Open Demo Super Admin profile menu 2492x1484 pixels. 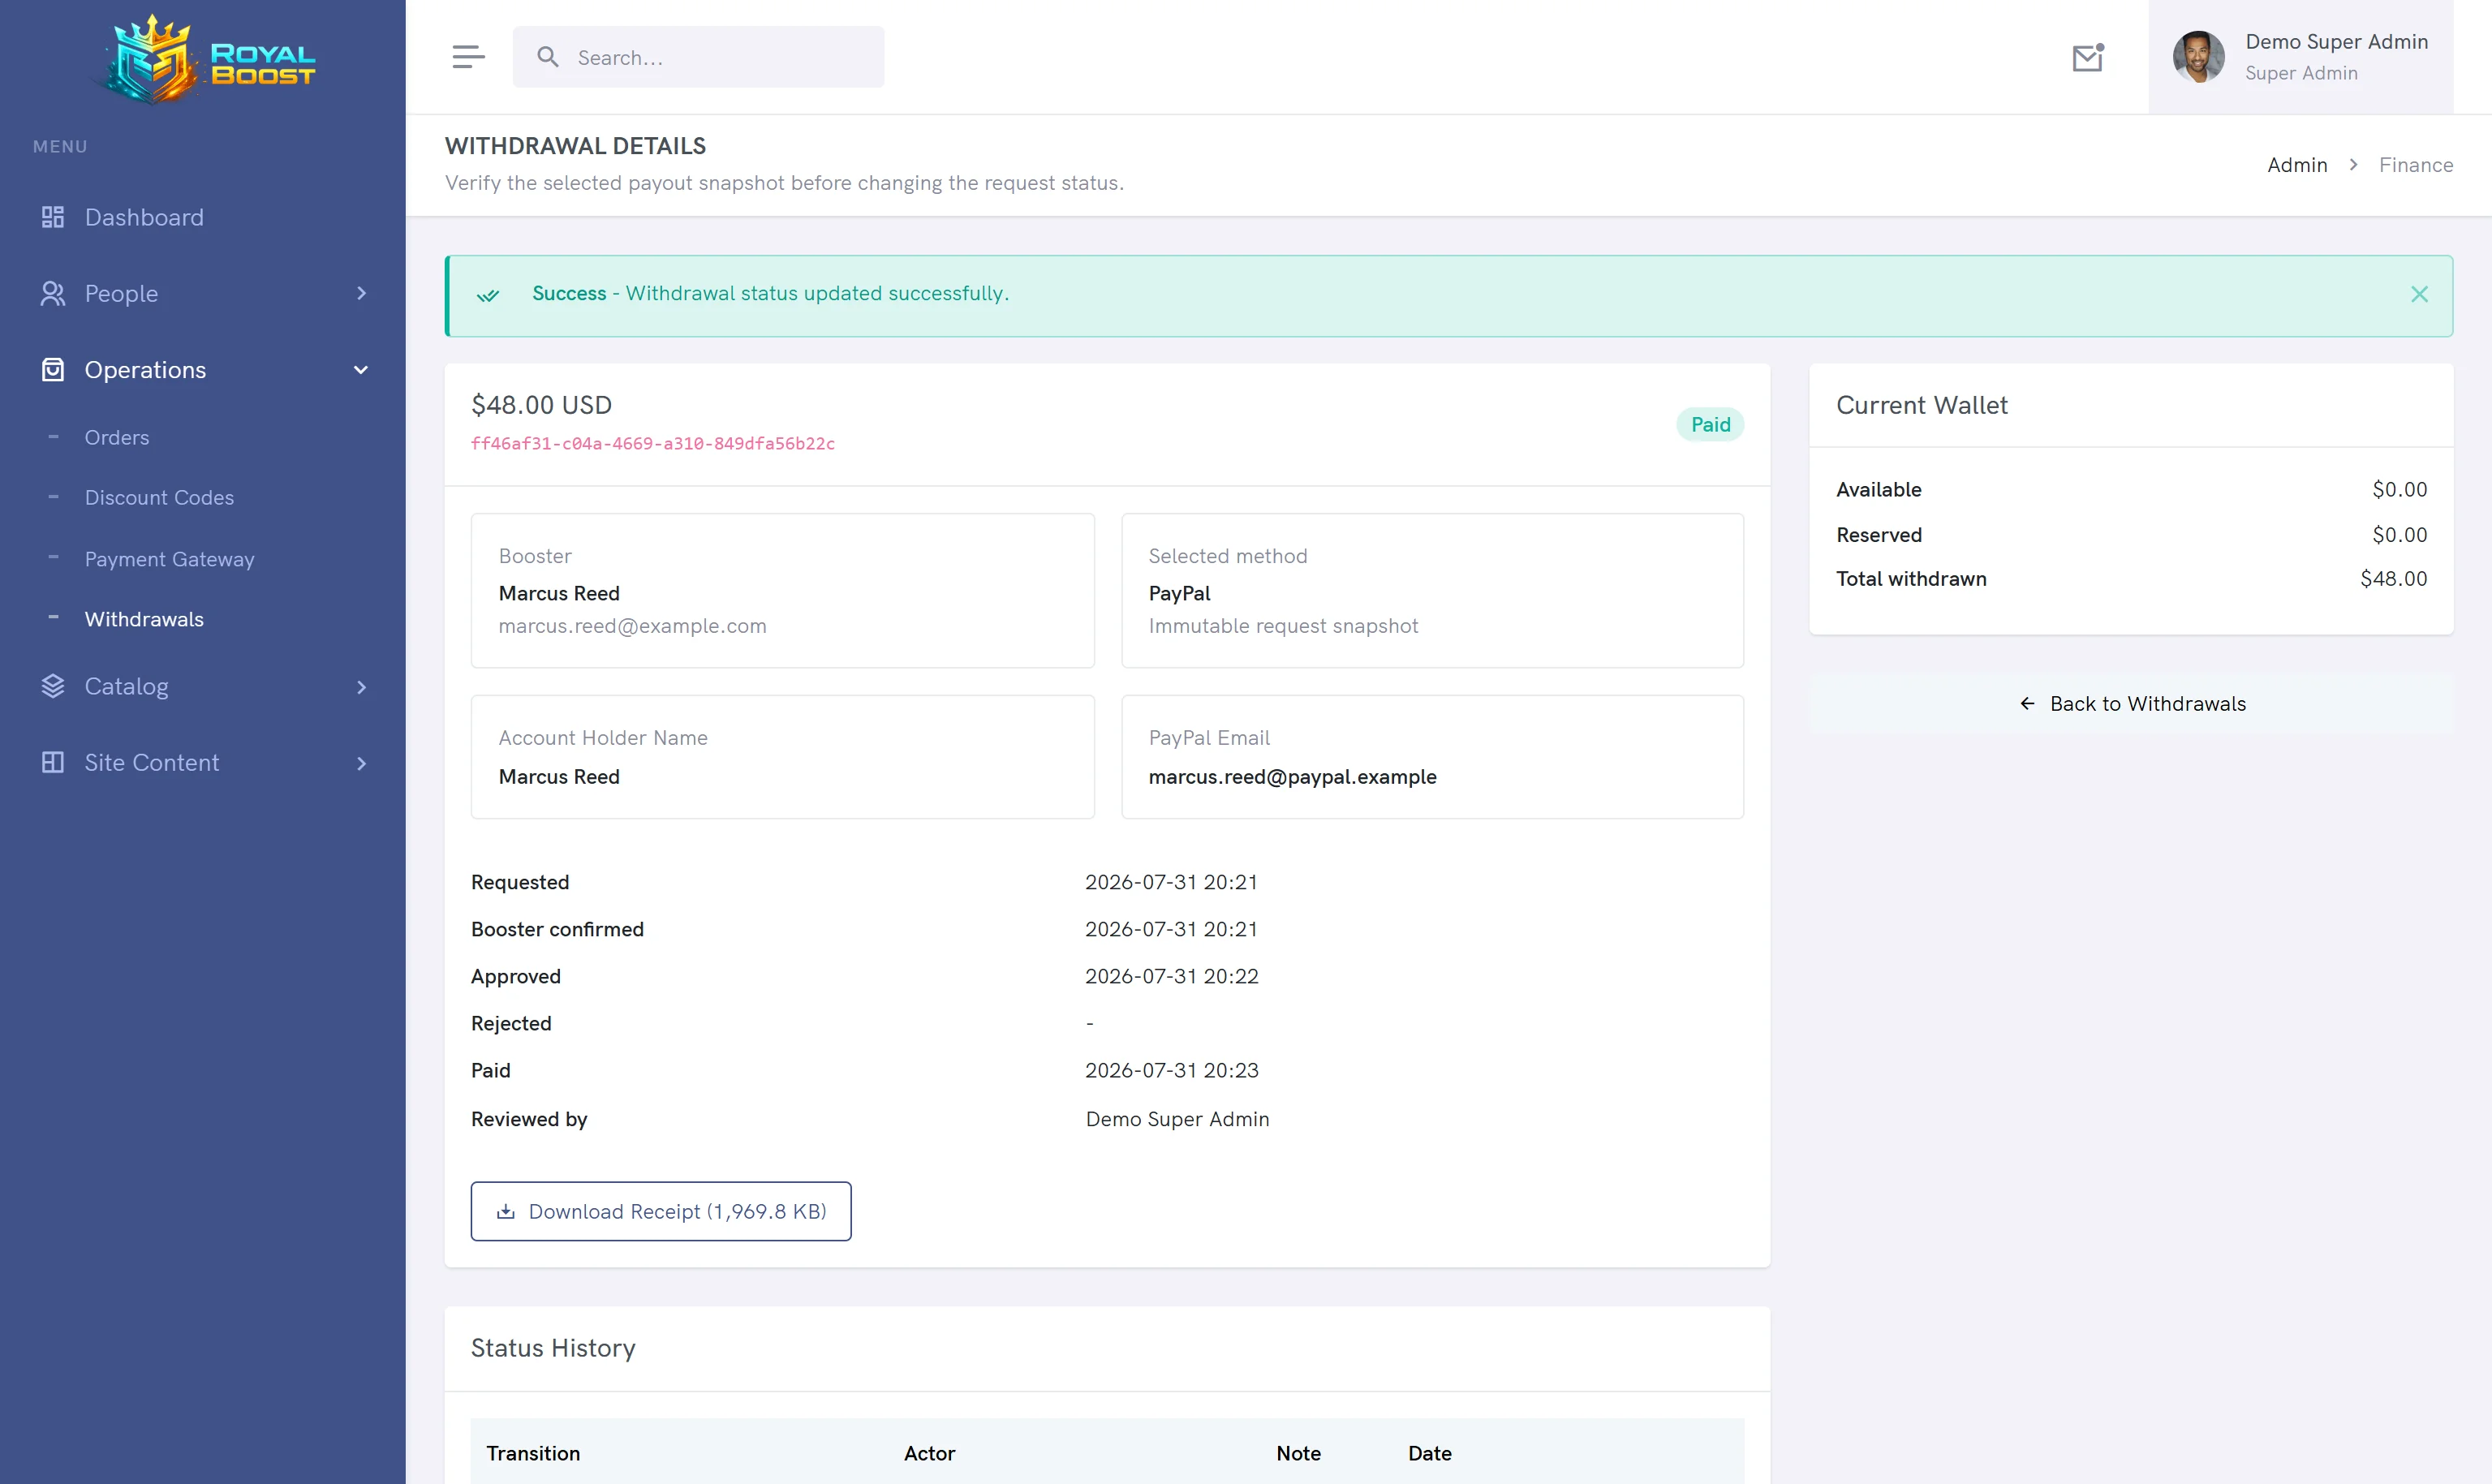[2300, 57]
